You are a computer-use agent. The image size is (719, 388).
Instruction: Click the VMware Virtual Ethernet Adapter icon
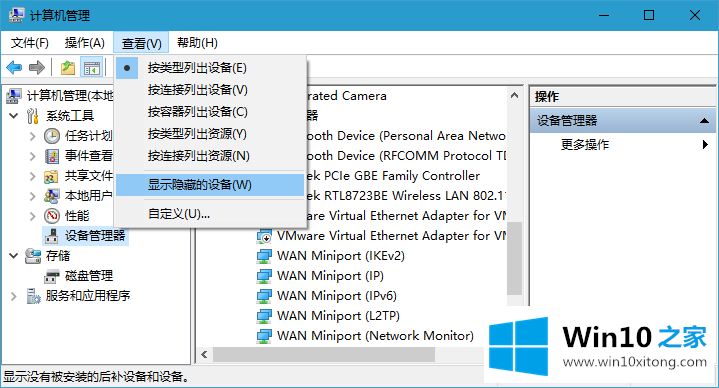pos(264,236)
